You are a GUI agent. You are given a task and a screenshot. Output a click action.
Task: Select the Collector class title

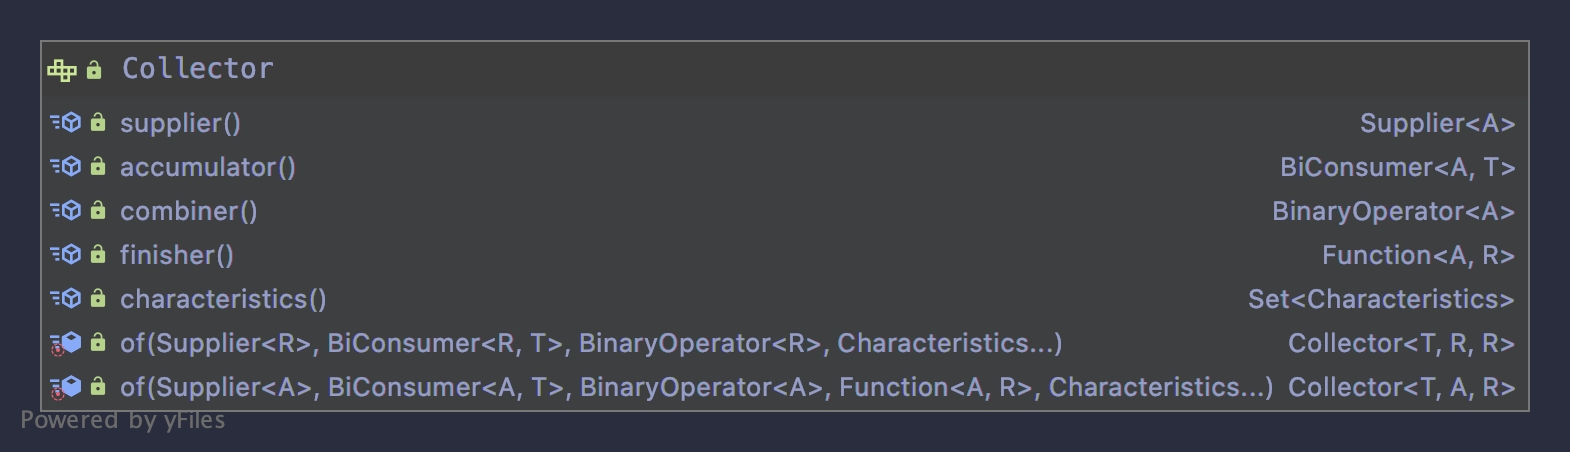197,69
